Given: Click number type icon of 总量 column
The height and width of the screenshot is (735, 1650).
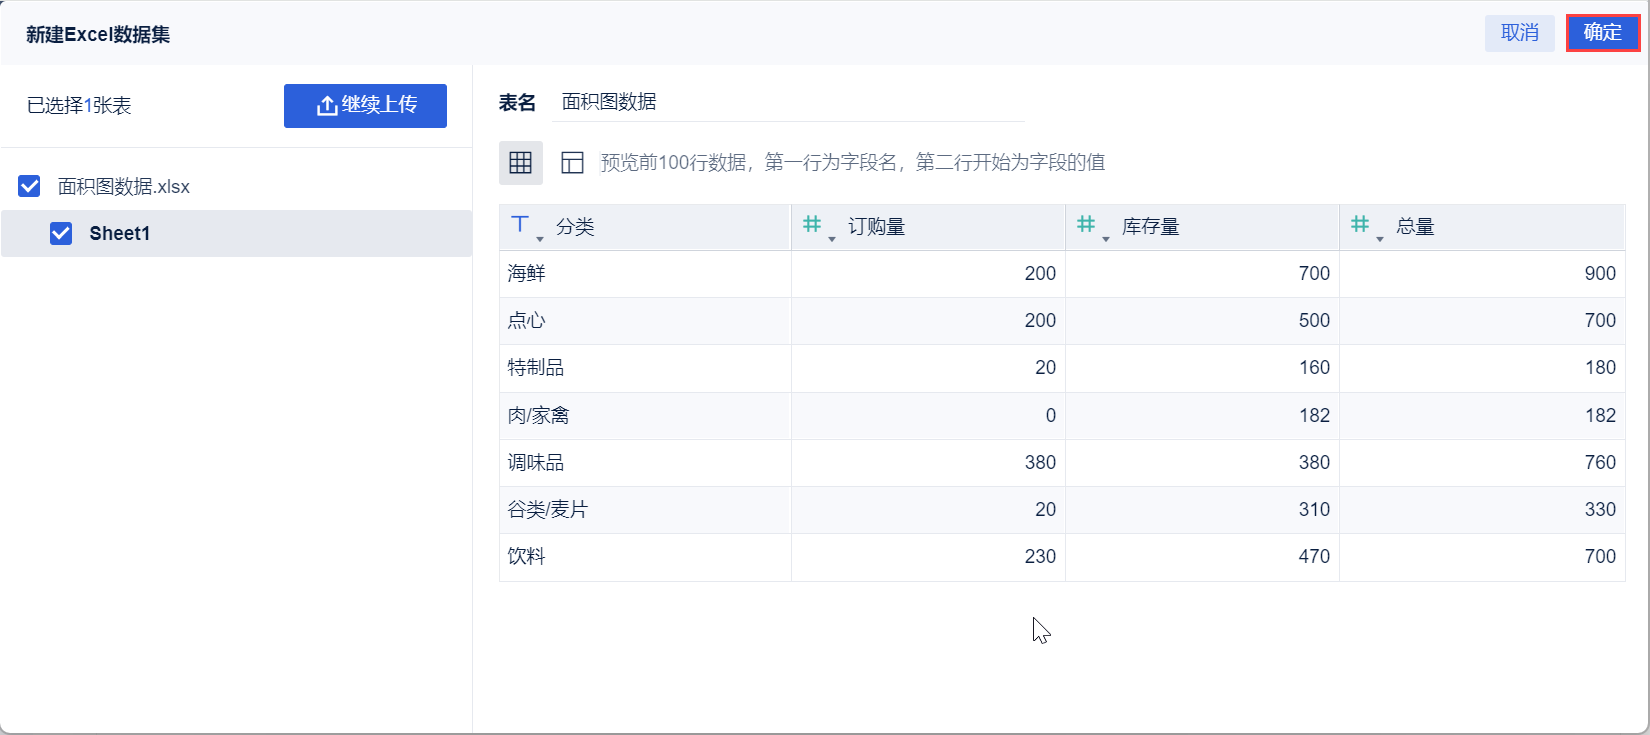Looking at the screenshot, I should click(1360, 225).
